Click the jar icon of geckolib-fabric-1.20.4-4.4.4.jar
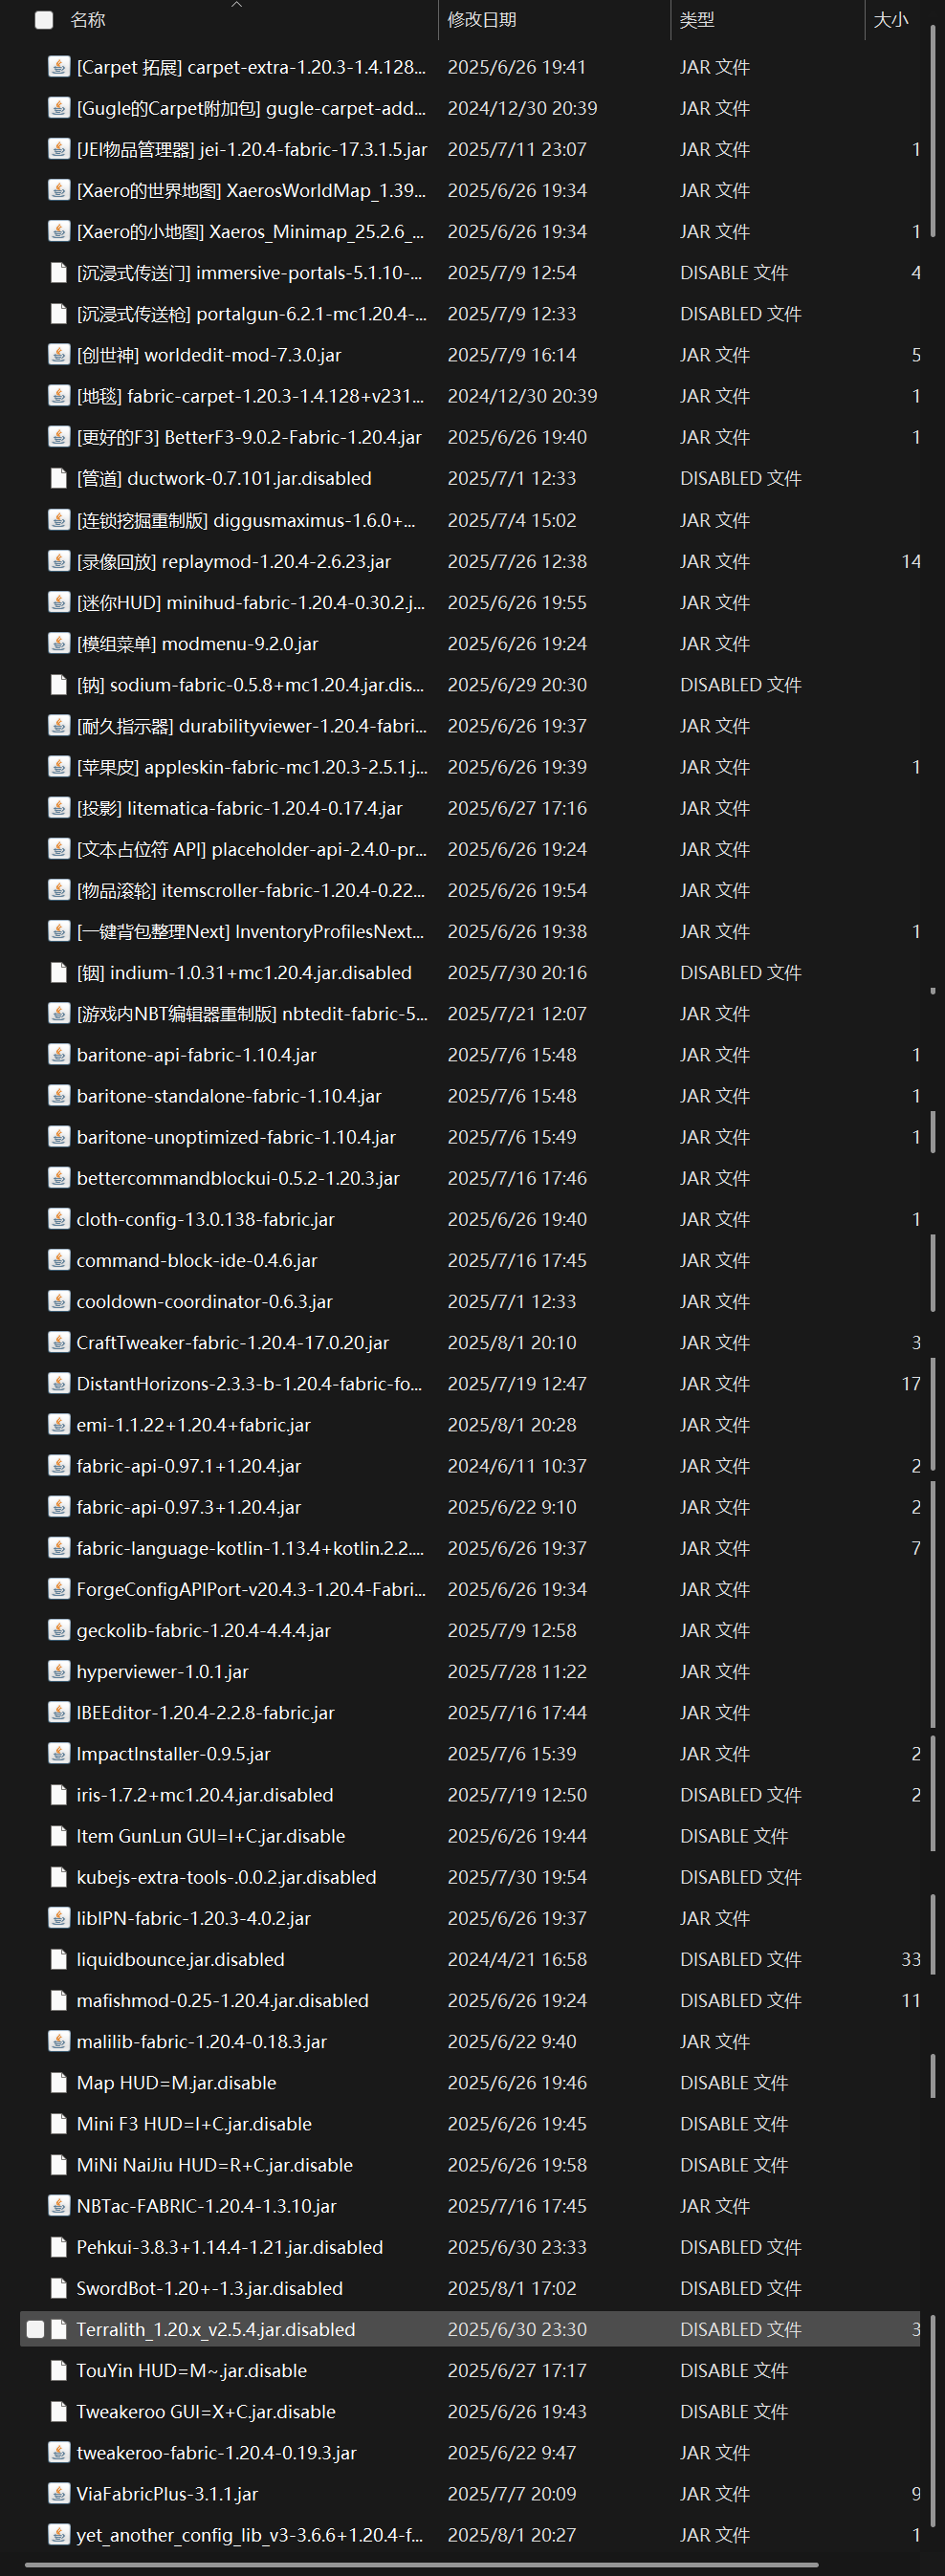 pos(59,1630)
